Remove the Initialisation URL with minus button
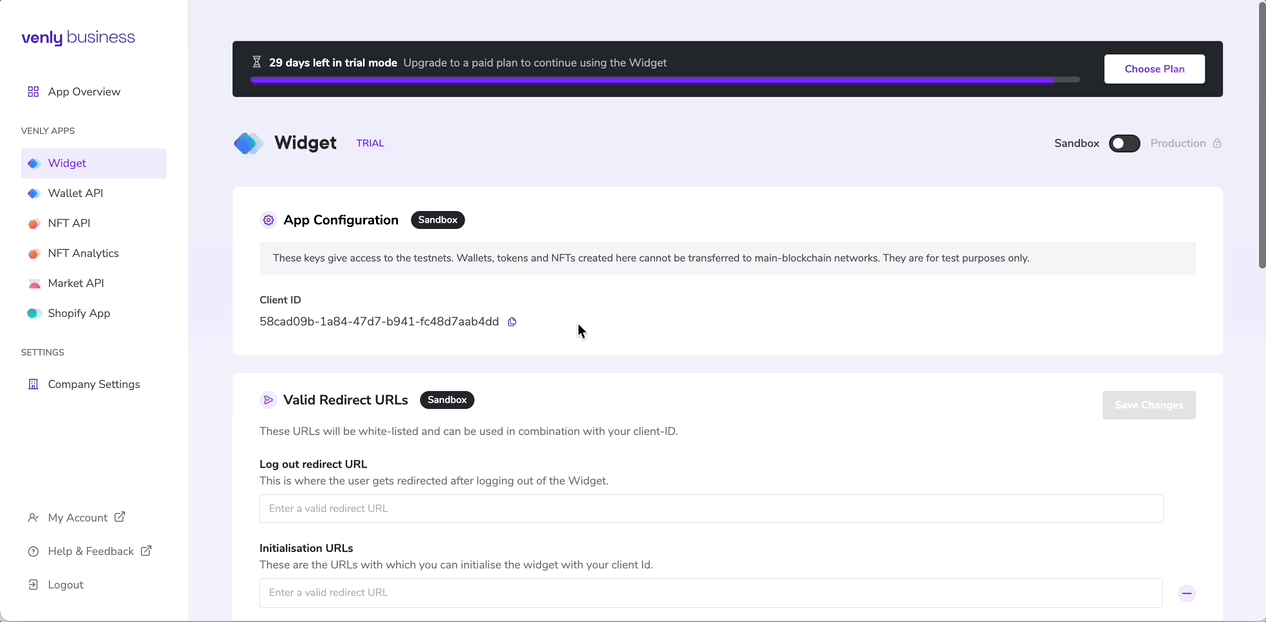1266x622 pixels. (x=1187, y=593)
